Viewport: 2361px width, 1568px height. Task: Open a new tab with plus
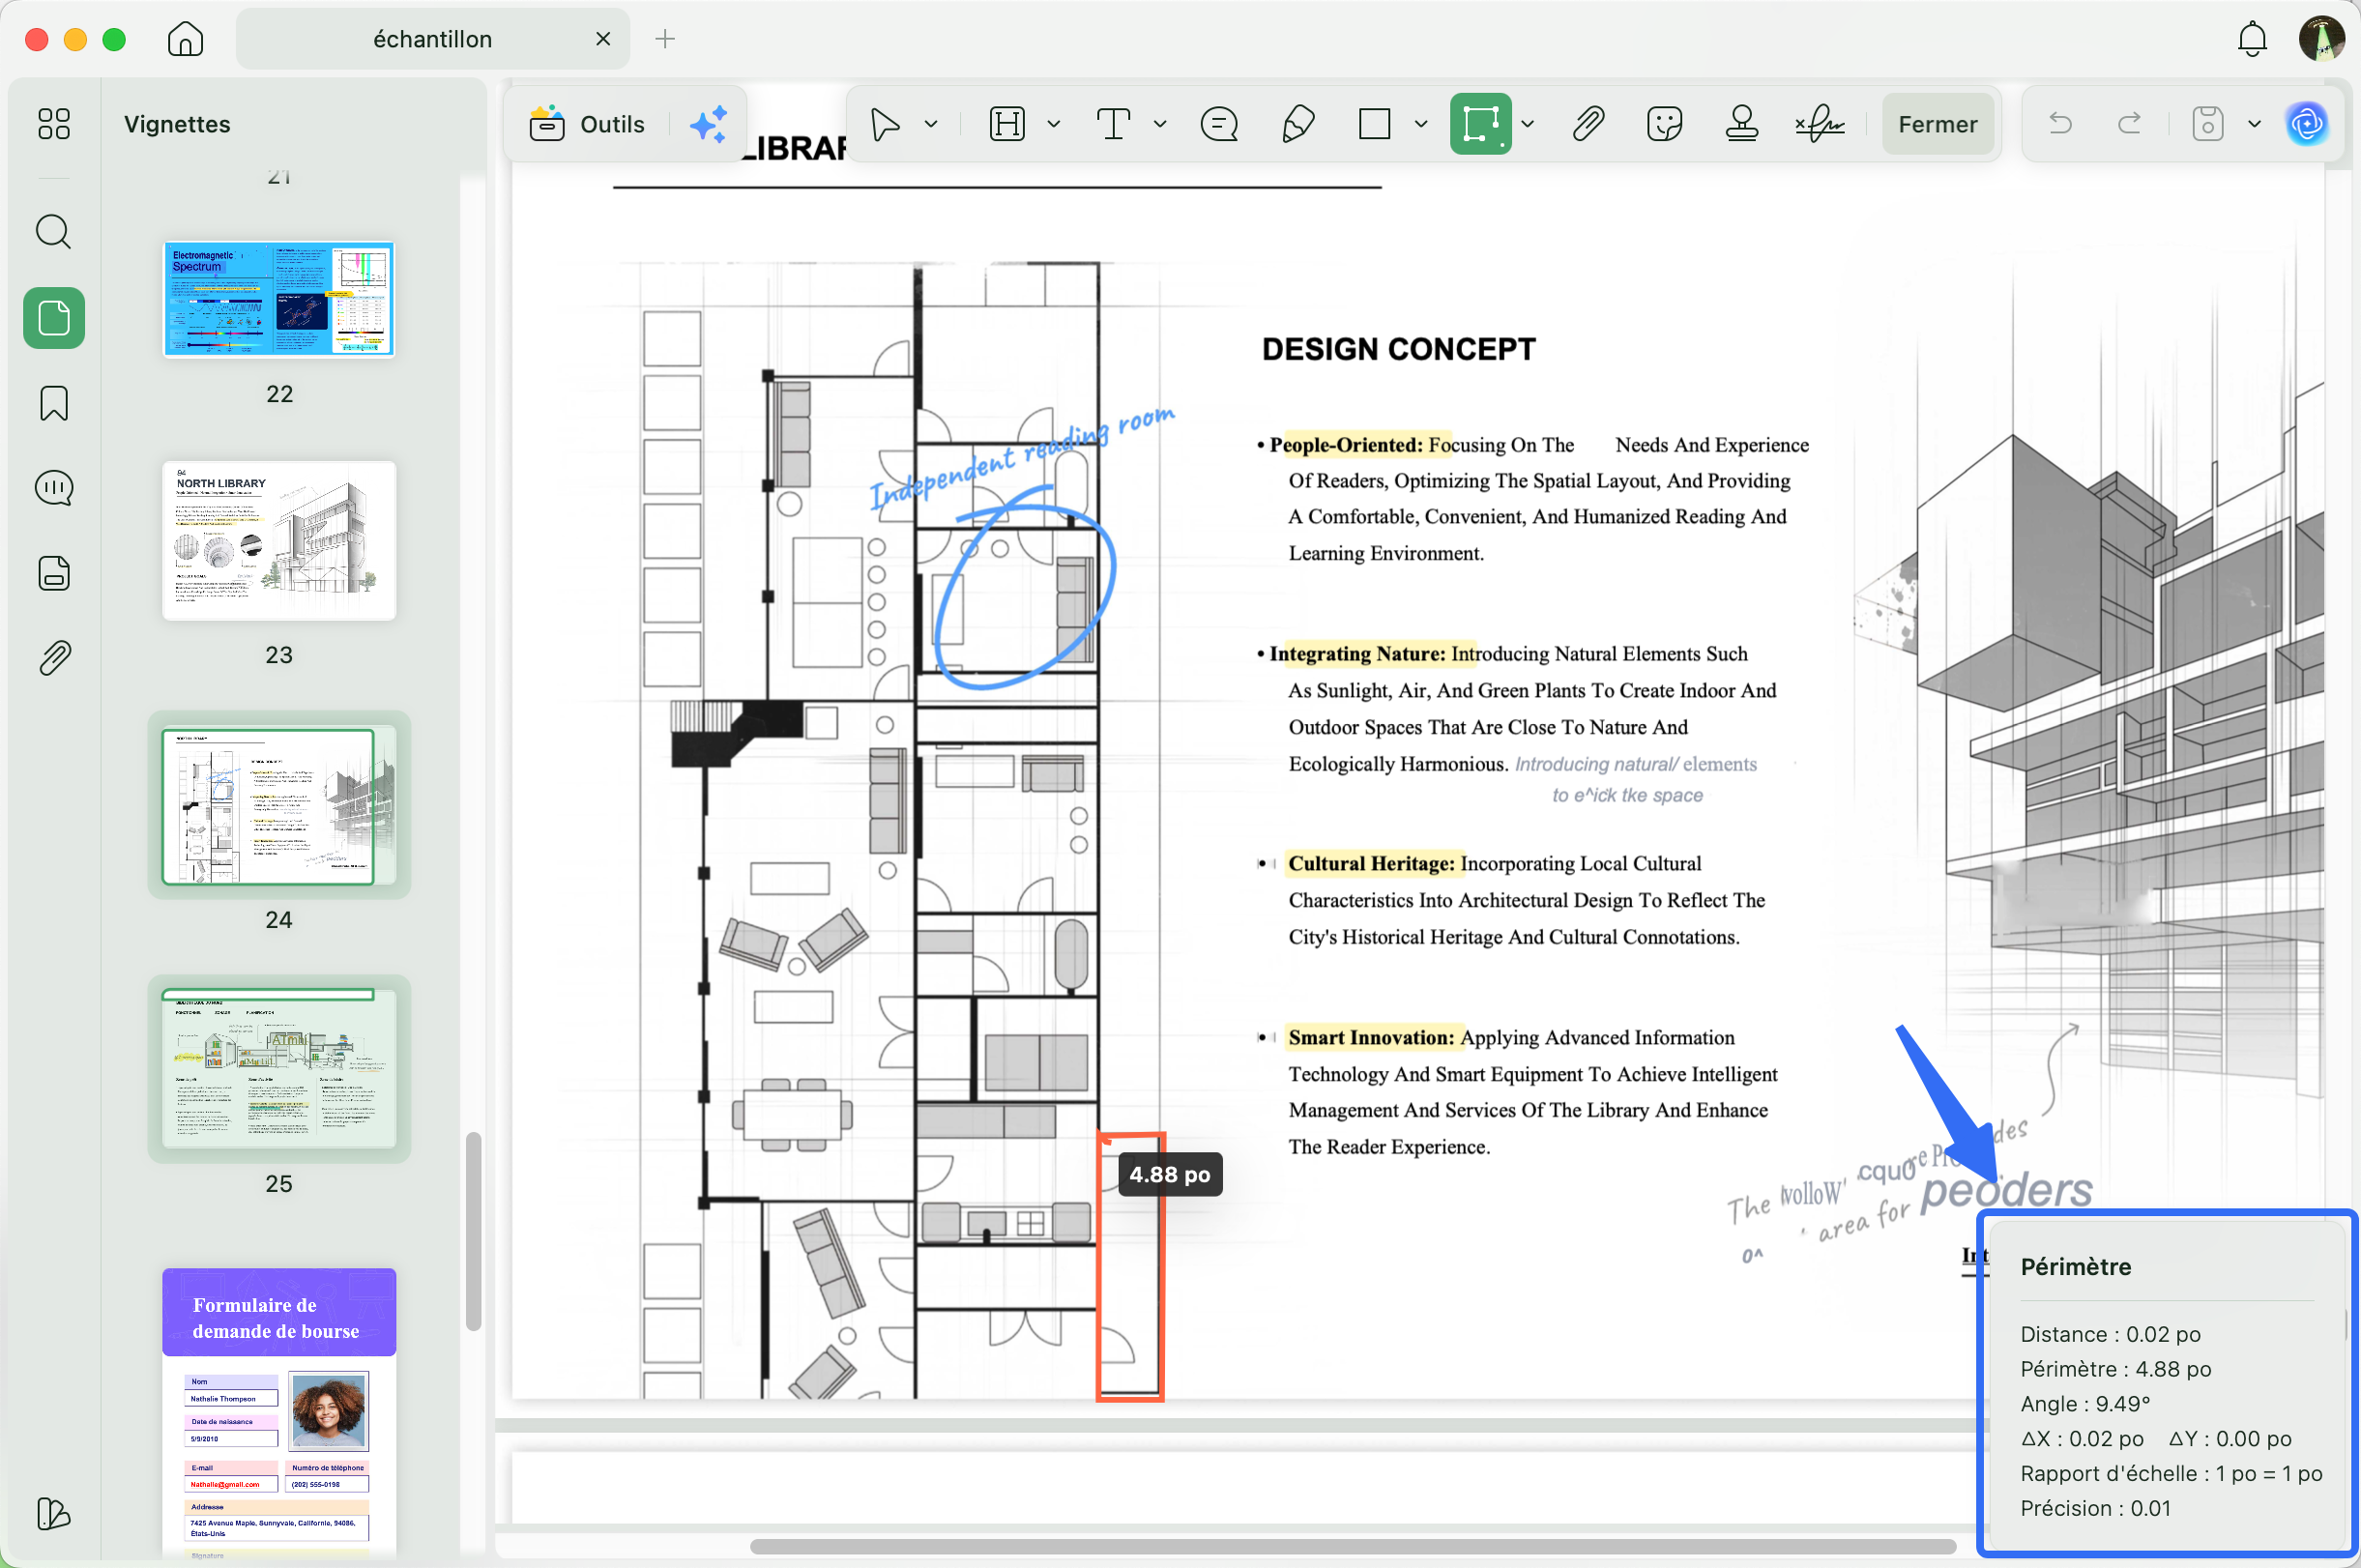coord(665,39)
